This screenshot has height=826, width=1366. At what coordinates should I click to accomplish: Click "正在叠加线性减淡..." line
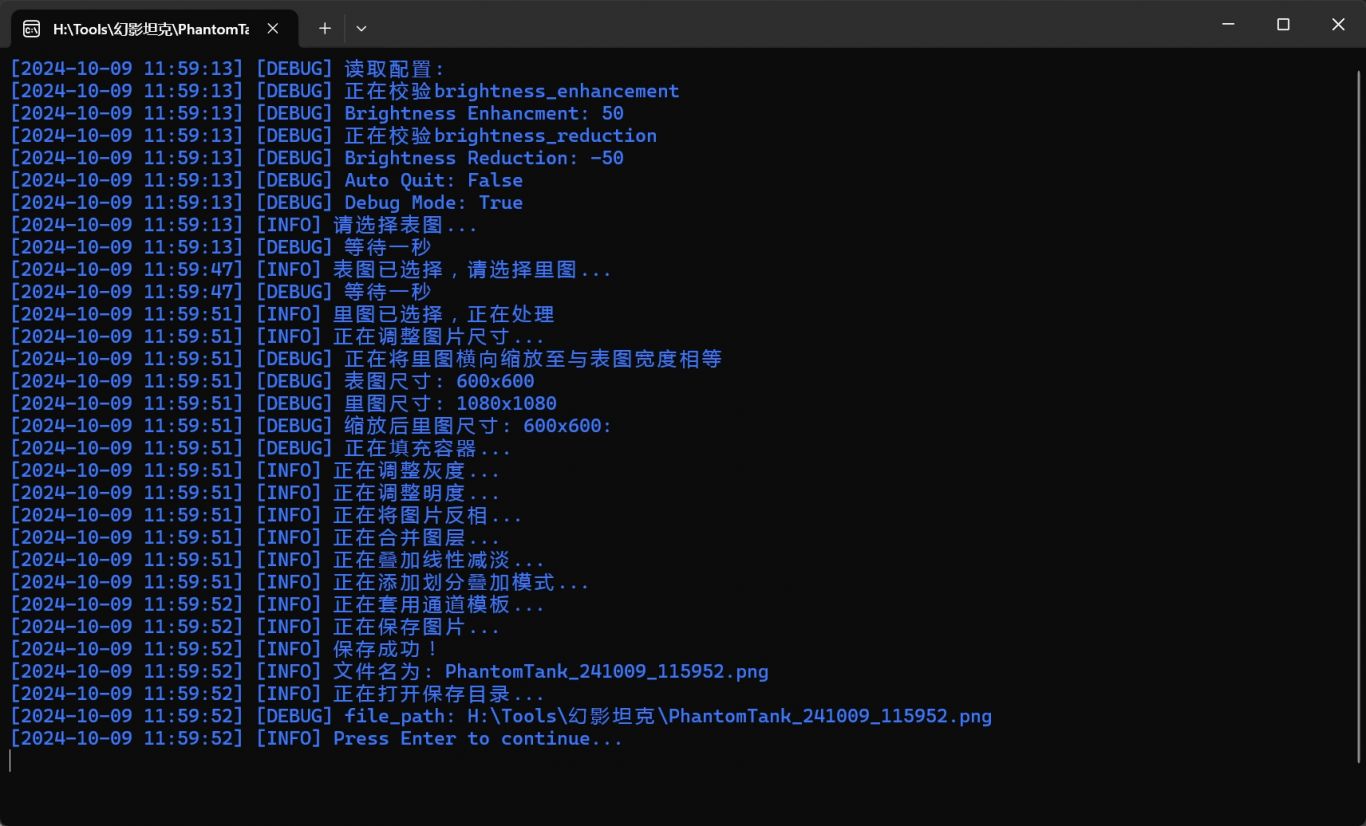coord(277,560)
